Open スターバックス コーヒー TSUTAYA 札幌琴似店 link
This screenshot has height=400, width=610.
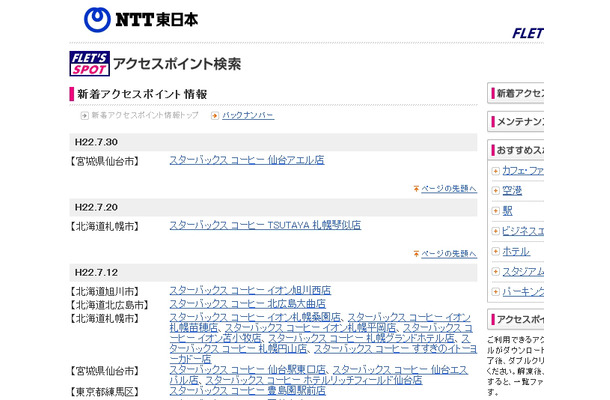[265, 225]
